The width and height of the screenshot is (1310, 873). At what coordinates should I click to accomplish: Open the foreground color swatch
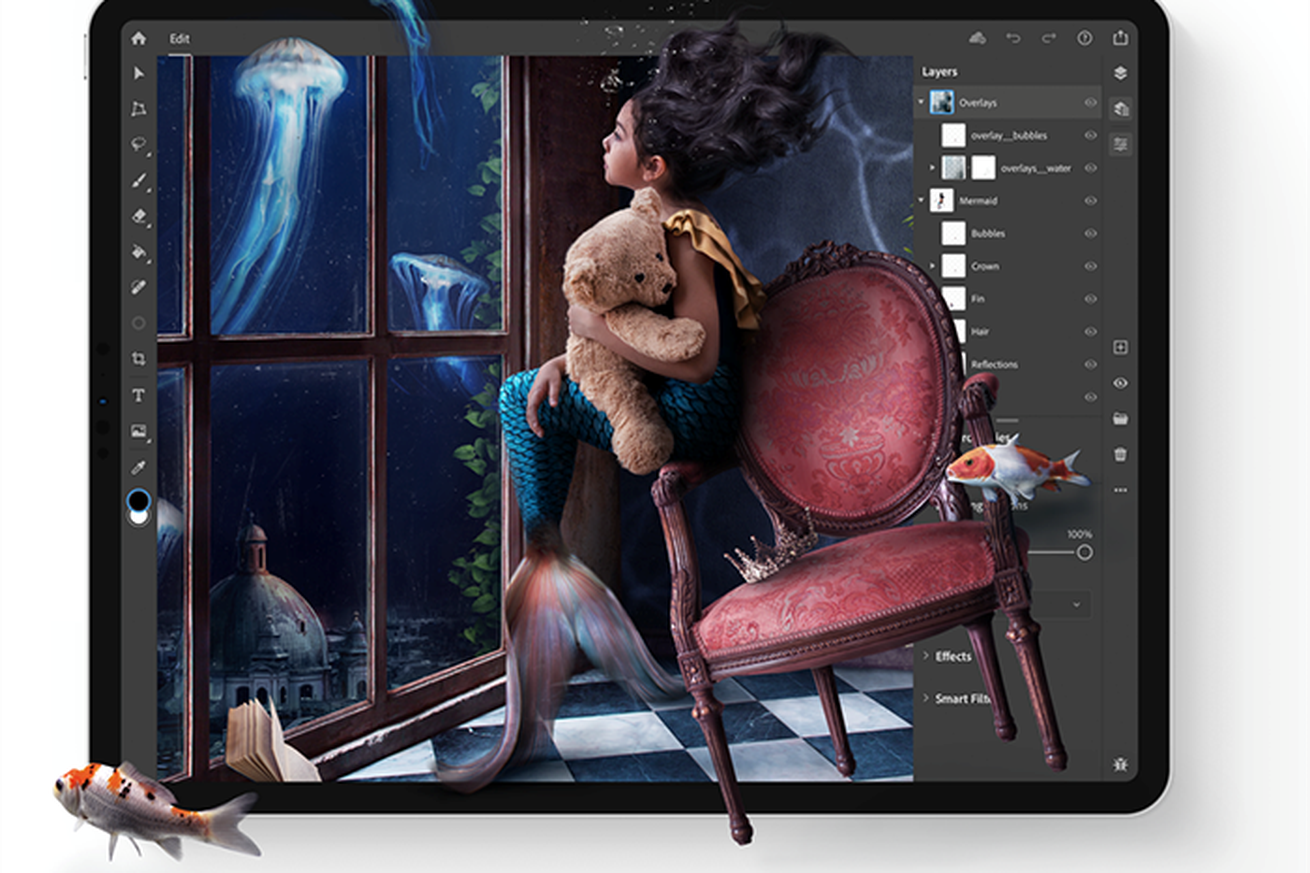tap(138, 499)
